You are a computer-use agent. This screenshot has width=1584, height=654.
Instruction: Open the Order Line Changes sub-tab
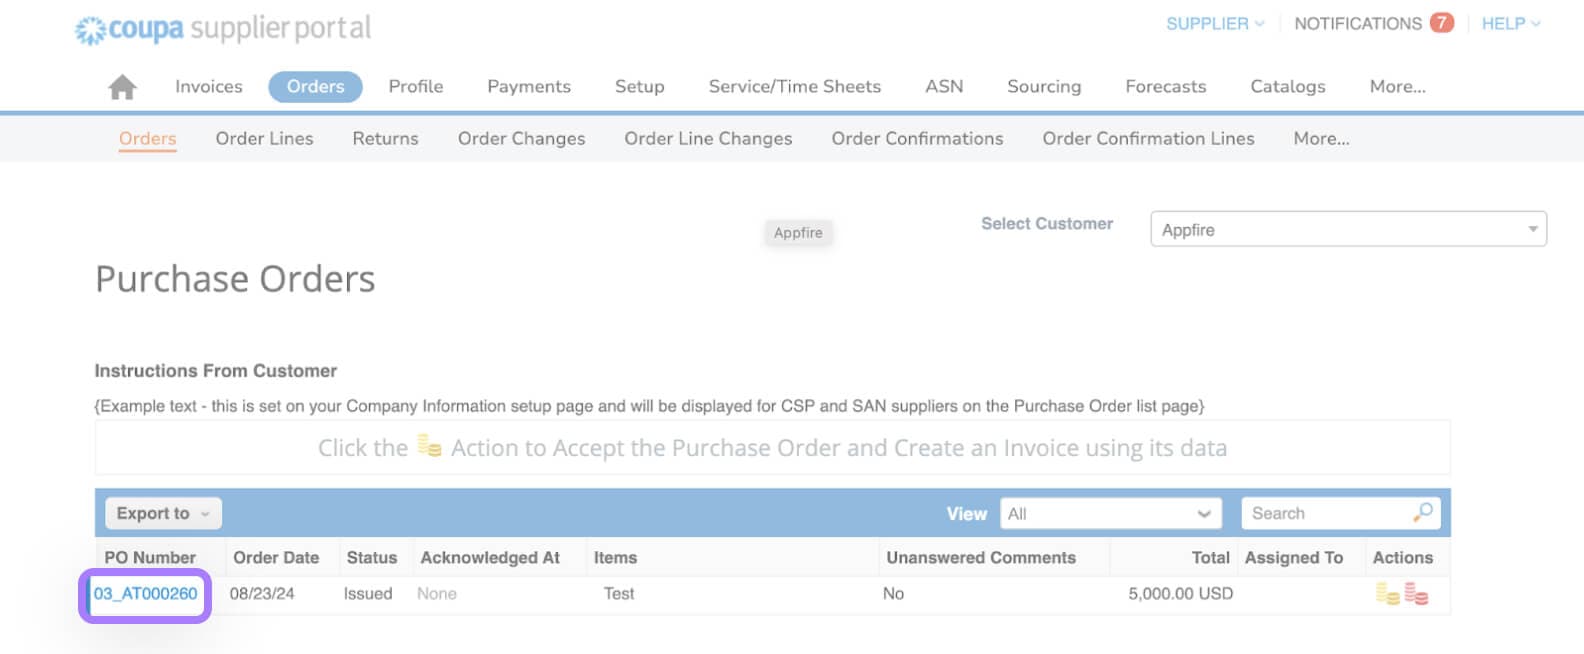coord(708,139)
